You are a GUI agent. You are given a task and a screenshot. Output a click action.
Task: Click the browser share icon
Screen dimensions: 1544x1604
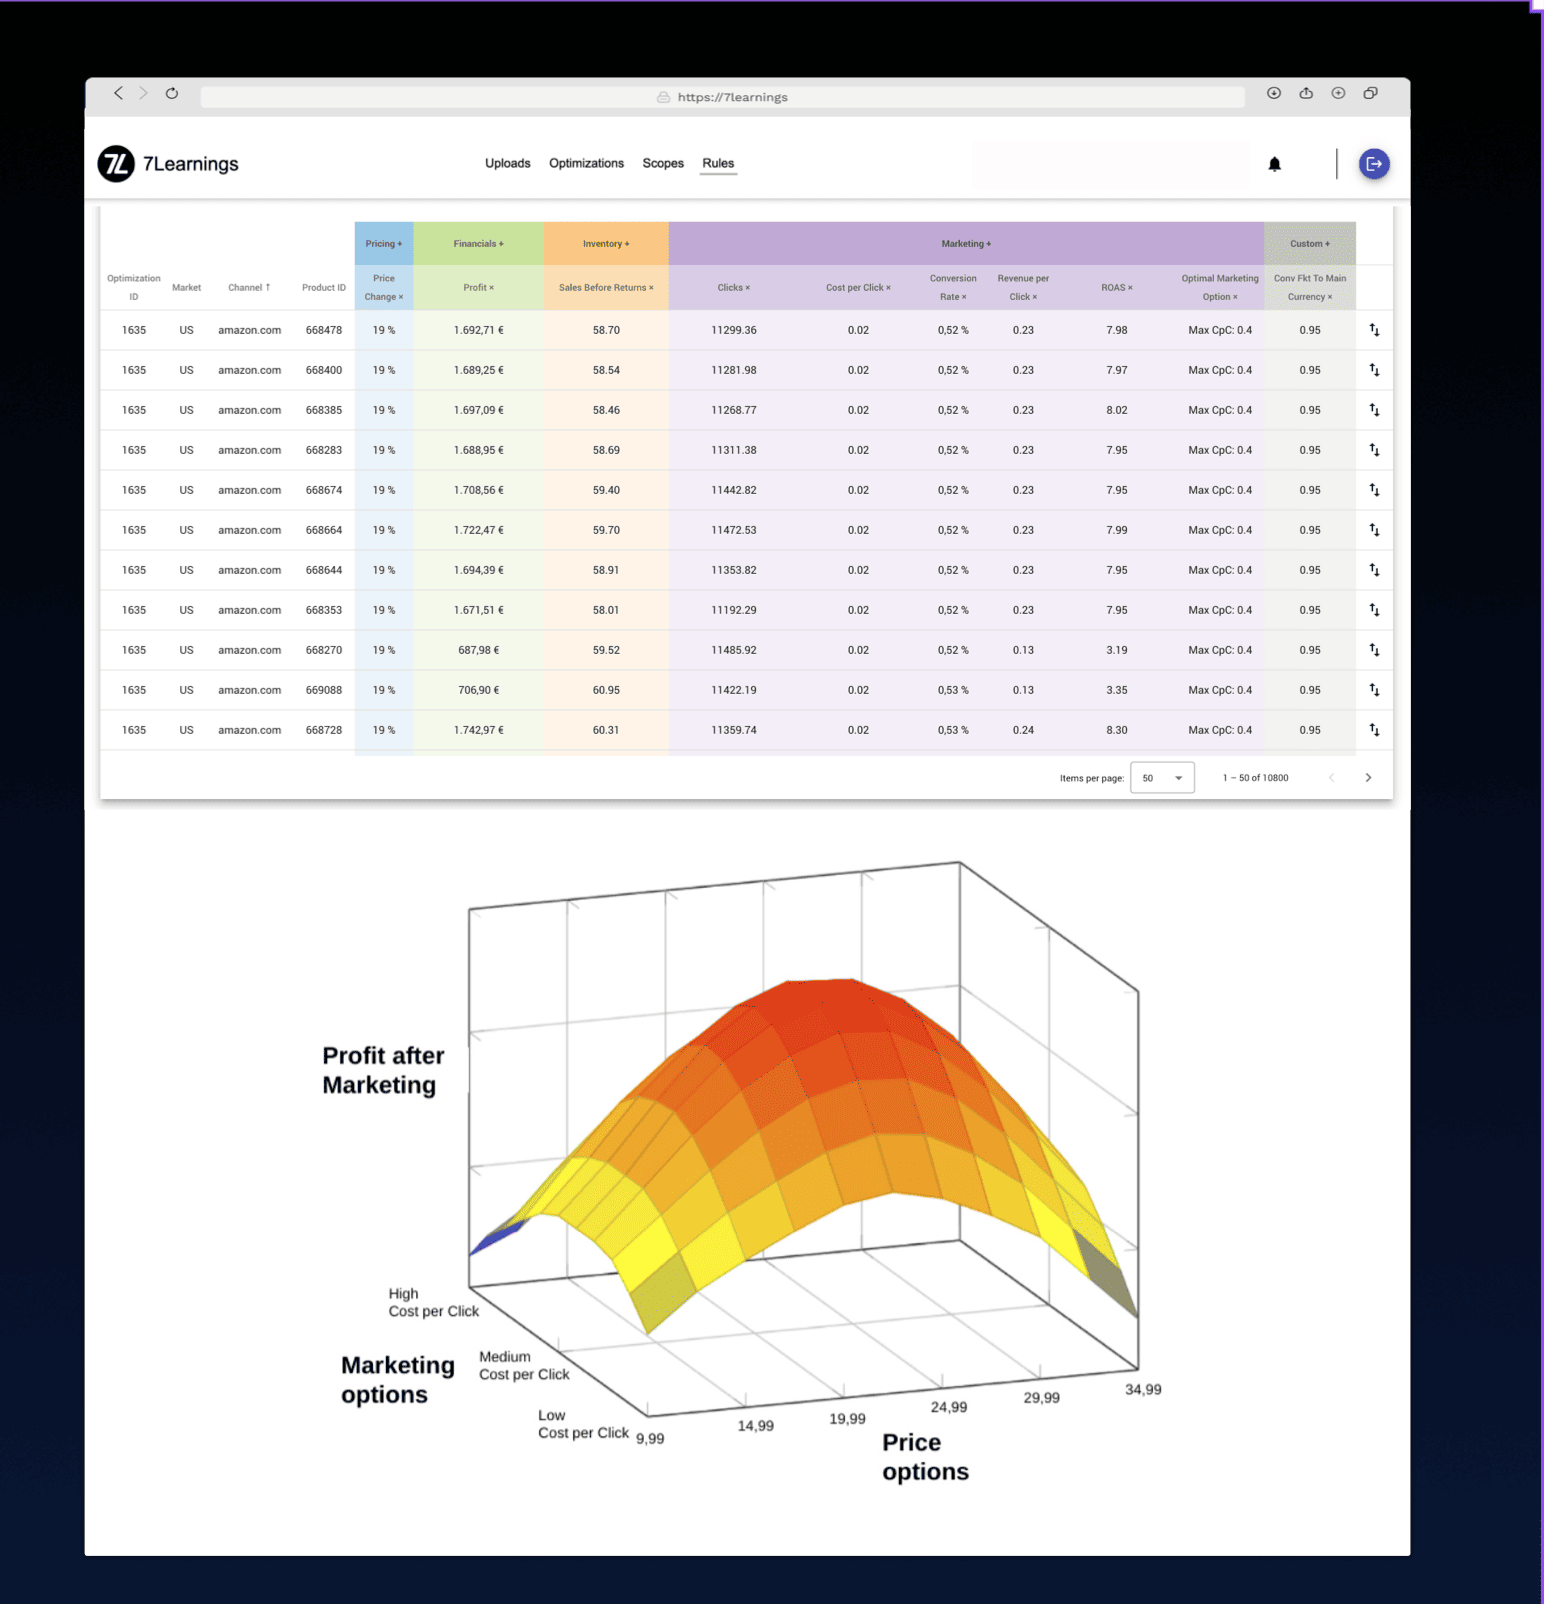1306,93
